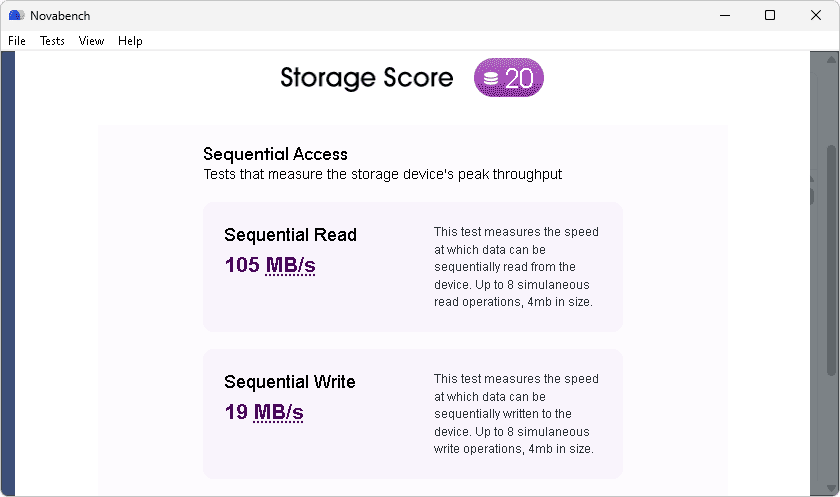Click the underlined MB/s unit under Sequential Write
Viewport: 840px width, 497px height.
click(278, 412)
